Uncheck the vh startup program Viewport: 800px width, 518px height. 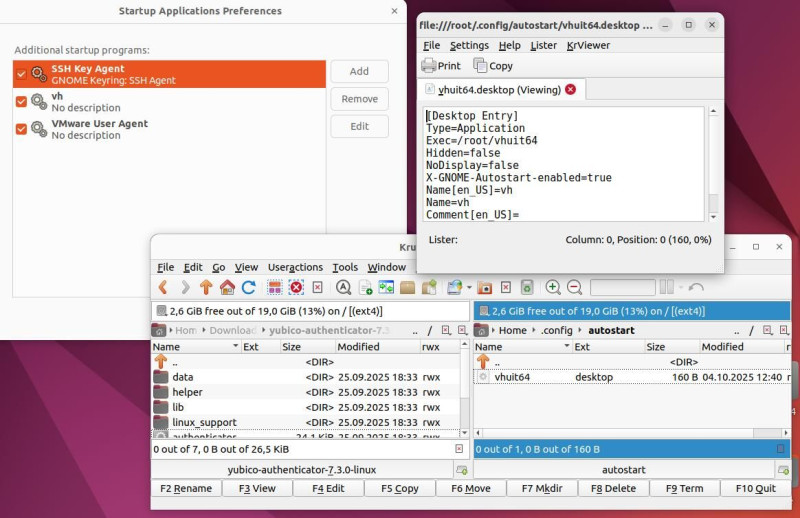click(21, 102)
